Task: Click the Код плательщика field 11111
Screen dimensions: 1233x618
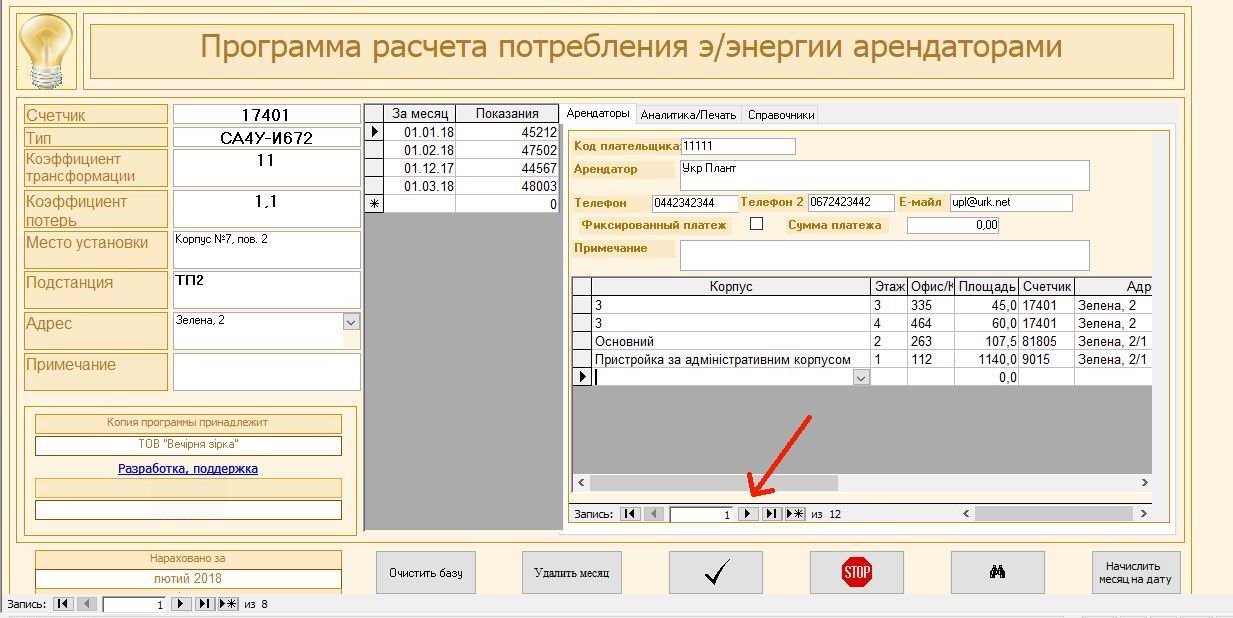Action: (x=738, y=146)
